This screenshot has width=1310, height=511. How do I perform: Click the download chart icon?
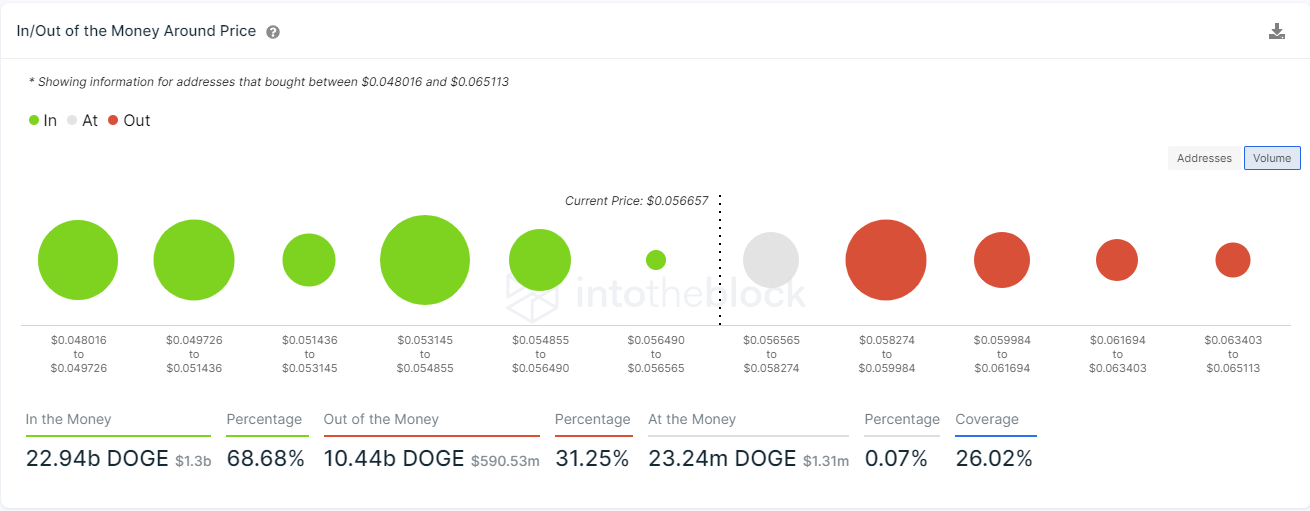point(1276,31)
